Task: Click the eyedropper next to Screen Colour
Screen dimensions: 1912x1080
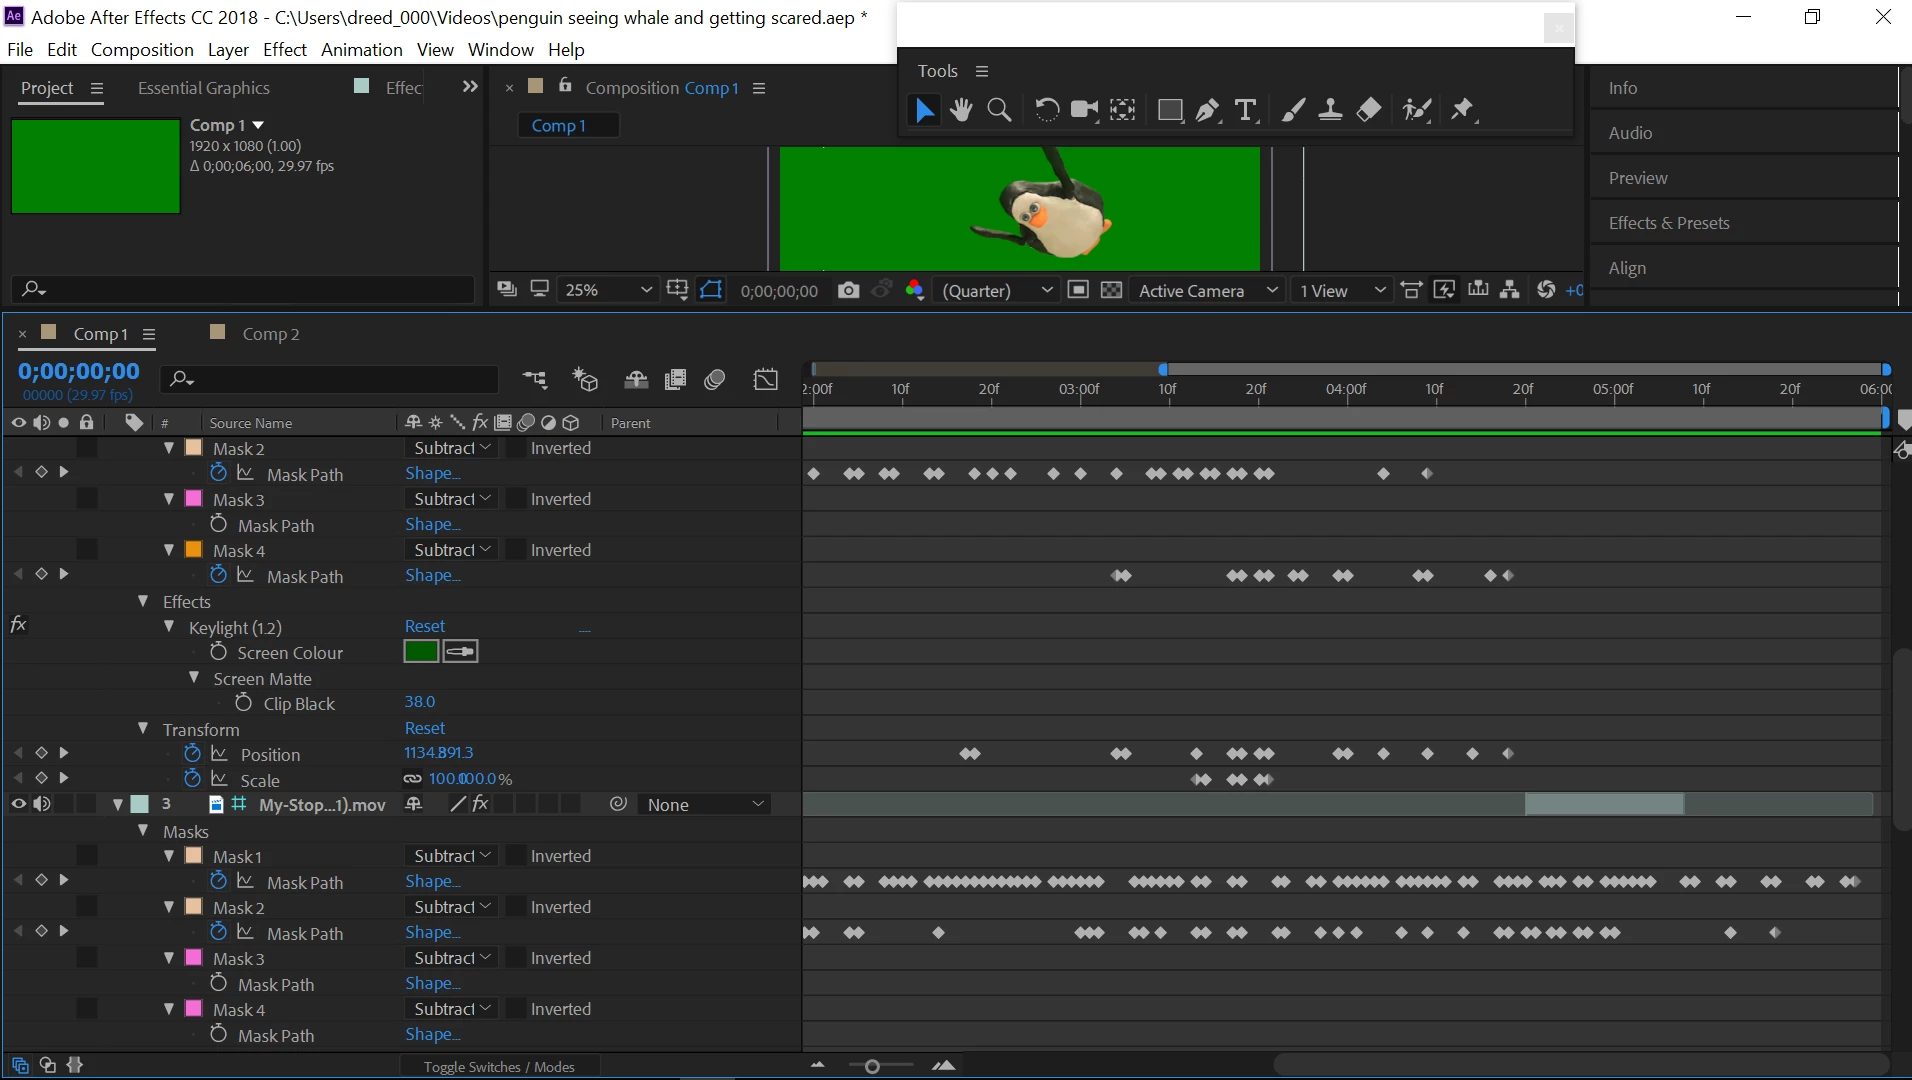Action: pos(460,652)
